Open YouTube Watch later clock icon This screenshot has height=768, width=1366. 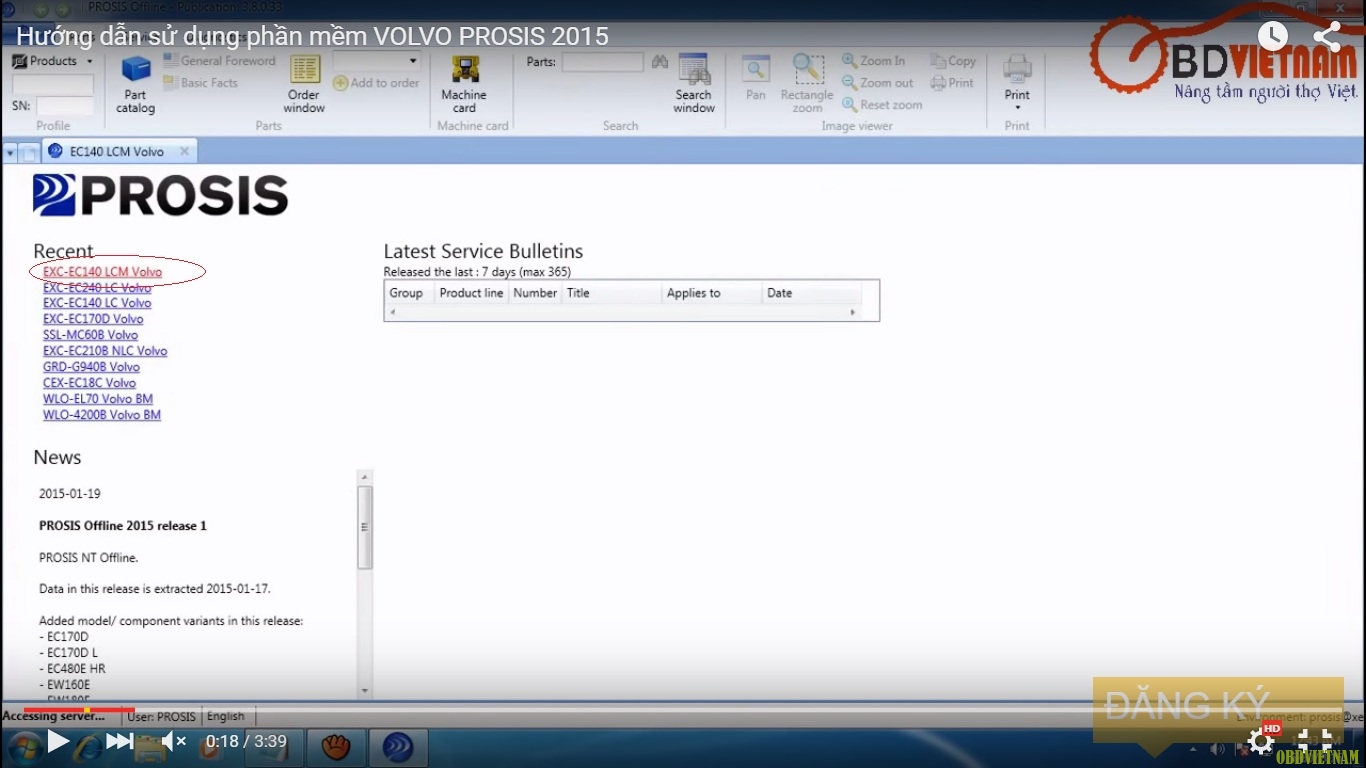coord(1272,37)
